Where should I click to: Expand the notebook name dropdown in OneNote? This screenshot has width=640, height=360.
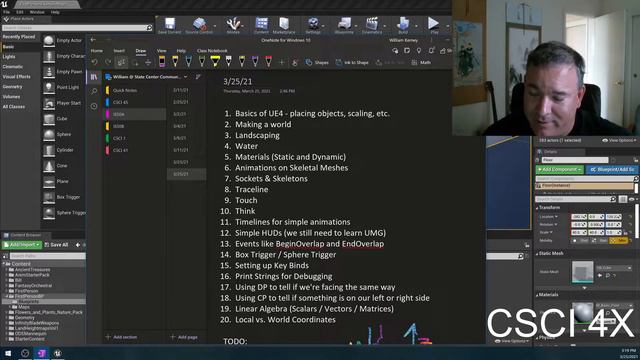(x=186, y=77)
